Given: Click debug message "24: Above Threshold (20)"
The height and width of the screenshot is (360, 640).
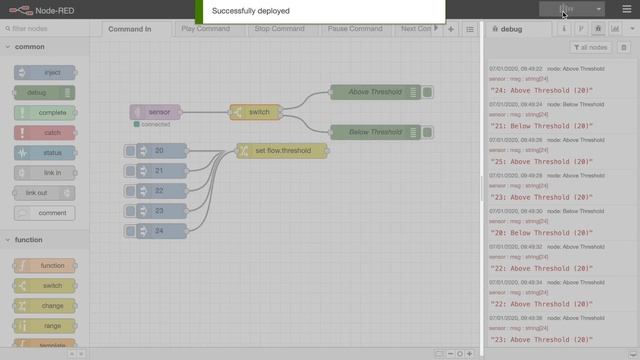Looking at the screenshot, I should pos(541,91).
